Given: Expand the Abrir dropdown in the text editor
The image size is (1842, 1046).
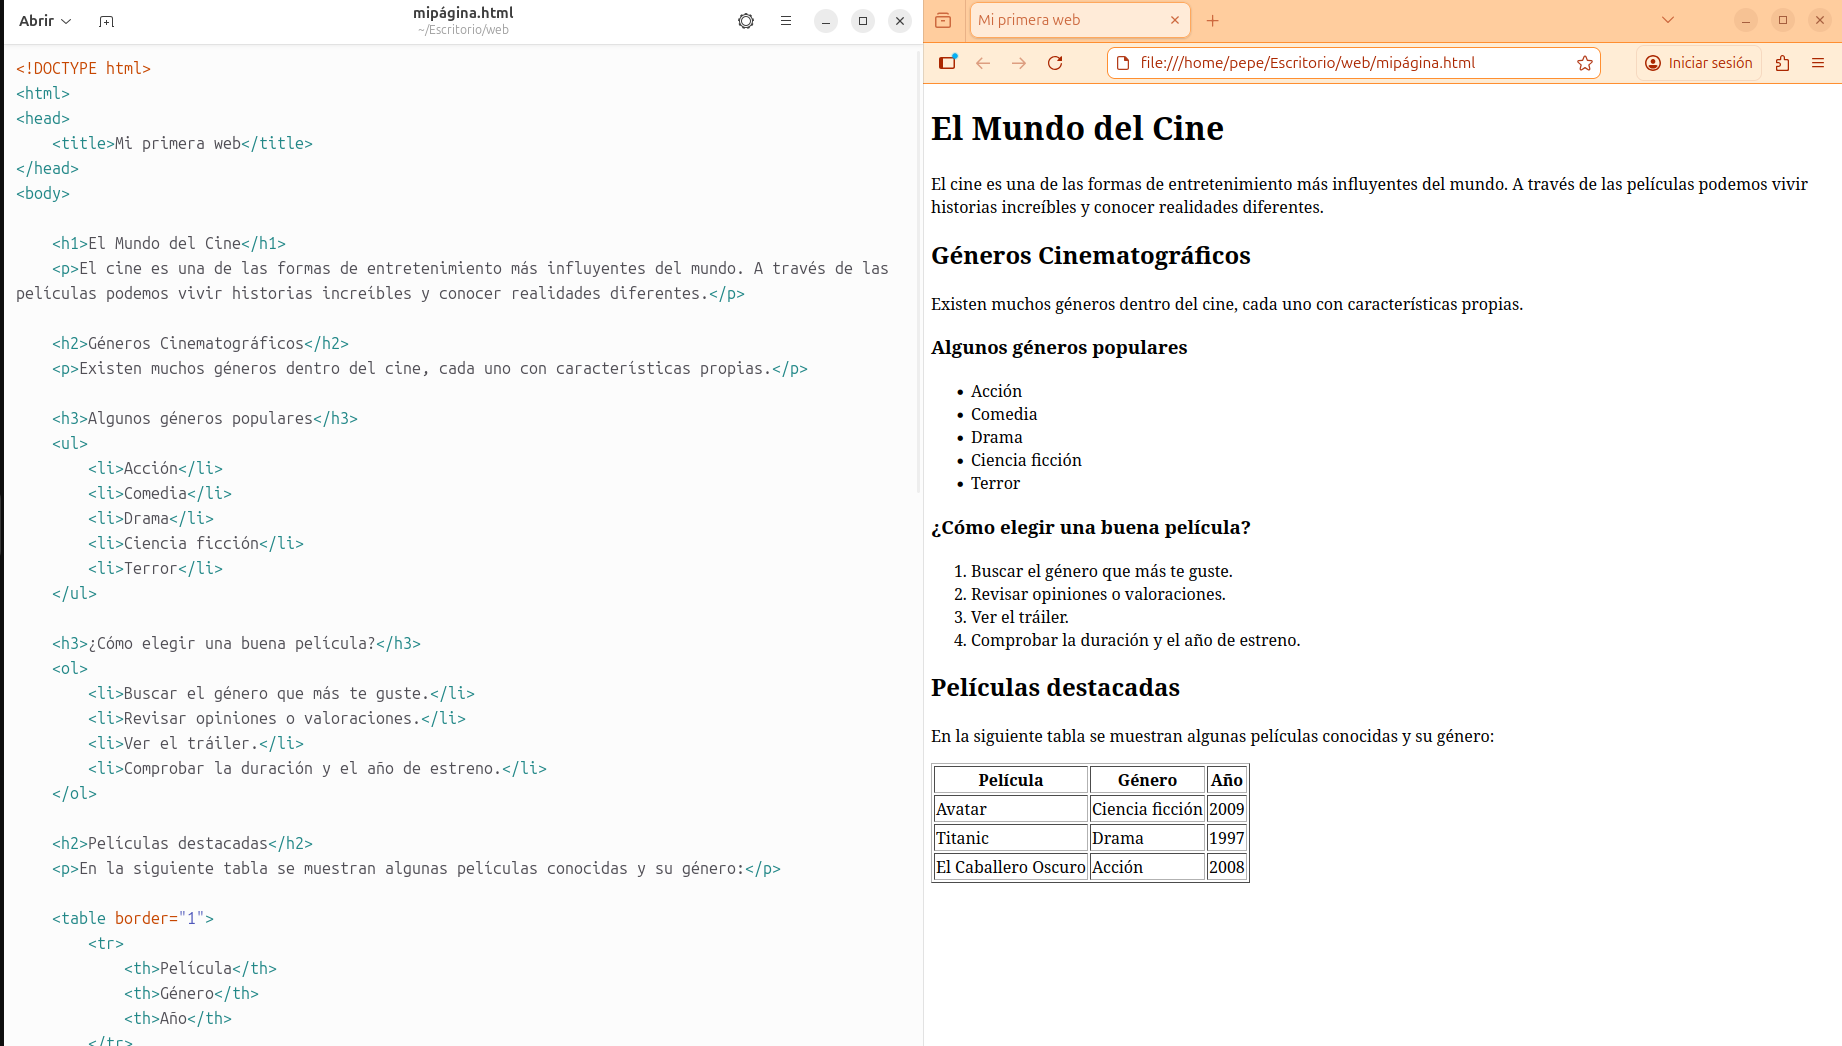Looking at the screenshot, I should [x=45, y=21].
